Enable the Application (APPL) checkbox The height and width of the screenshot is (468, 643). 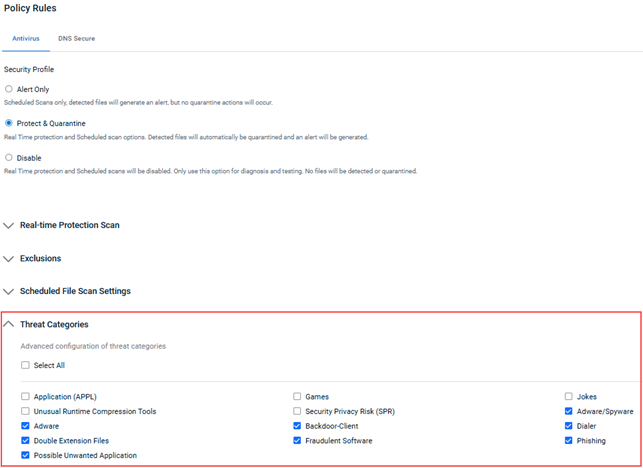(x=25, y=397)
